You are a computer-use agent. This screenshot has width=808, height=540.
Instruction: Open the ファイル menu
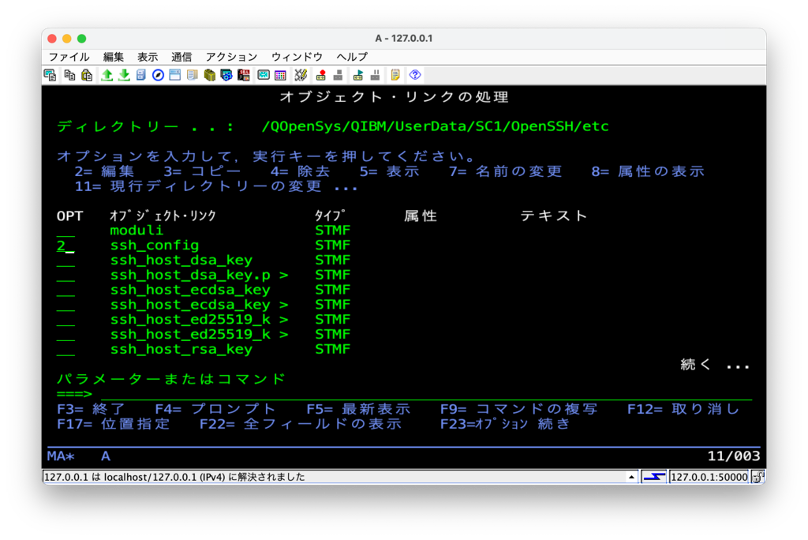pos(69,57)
